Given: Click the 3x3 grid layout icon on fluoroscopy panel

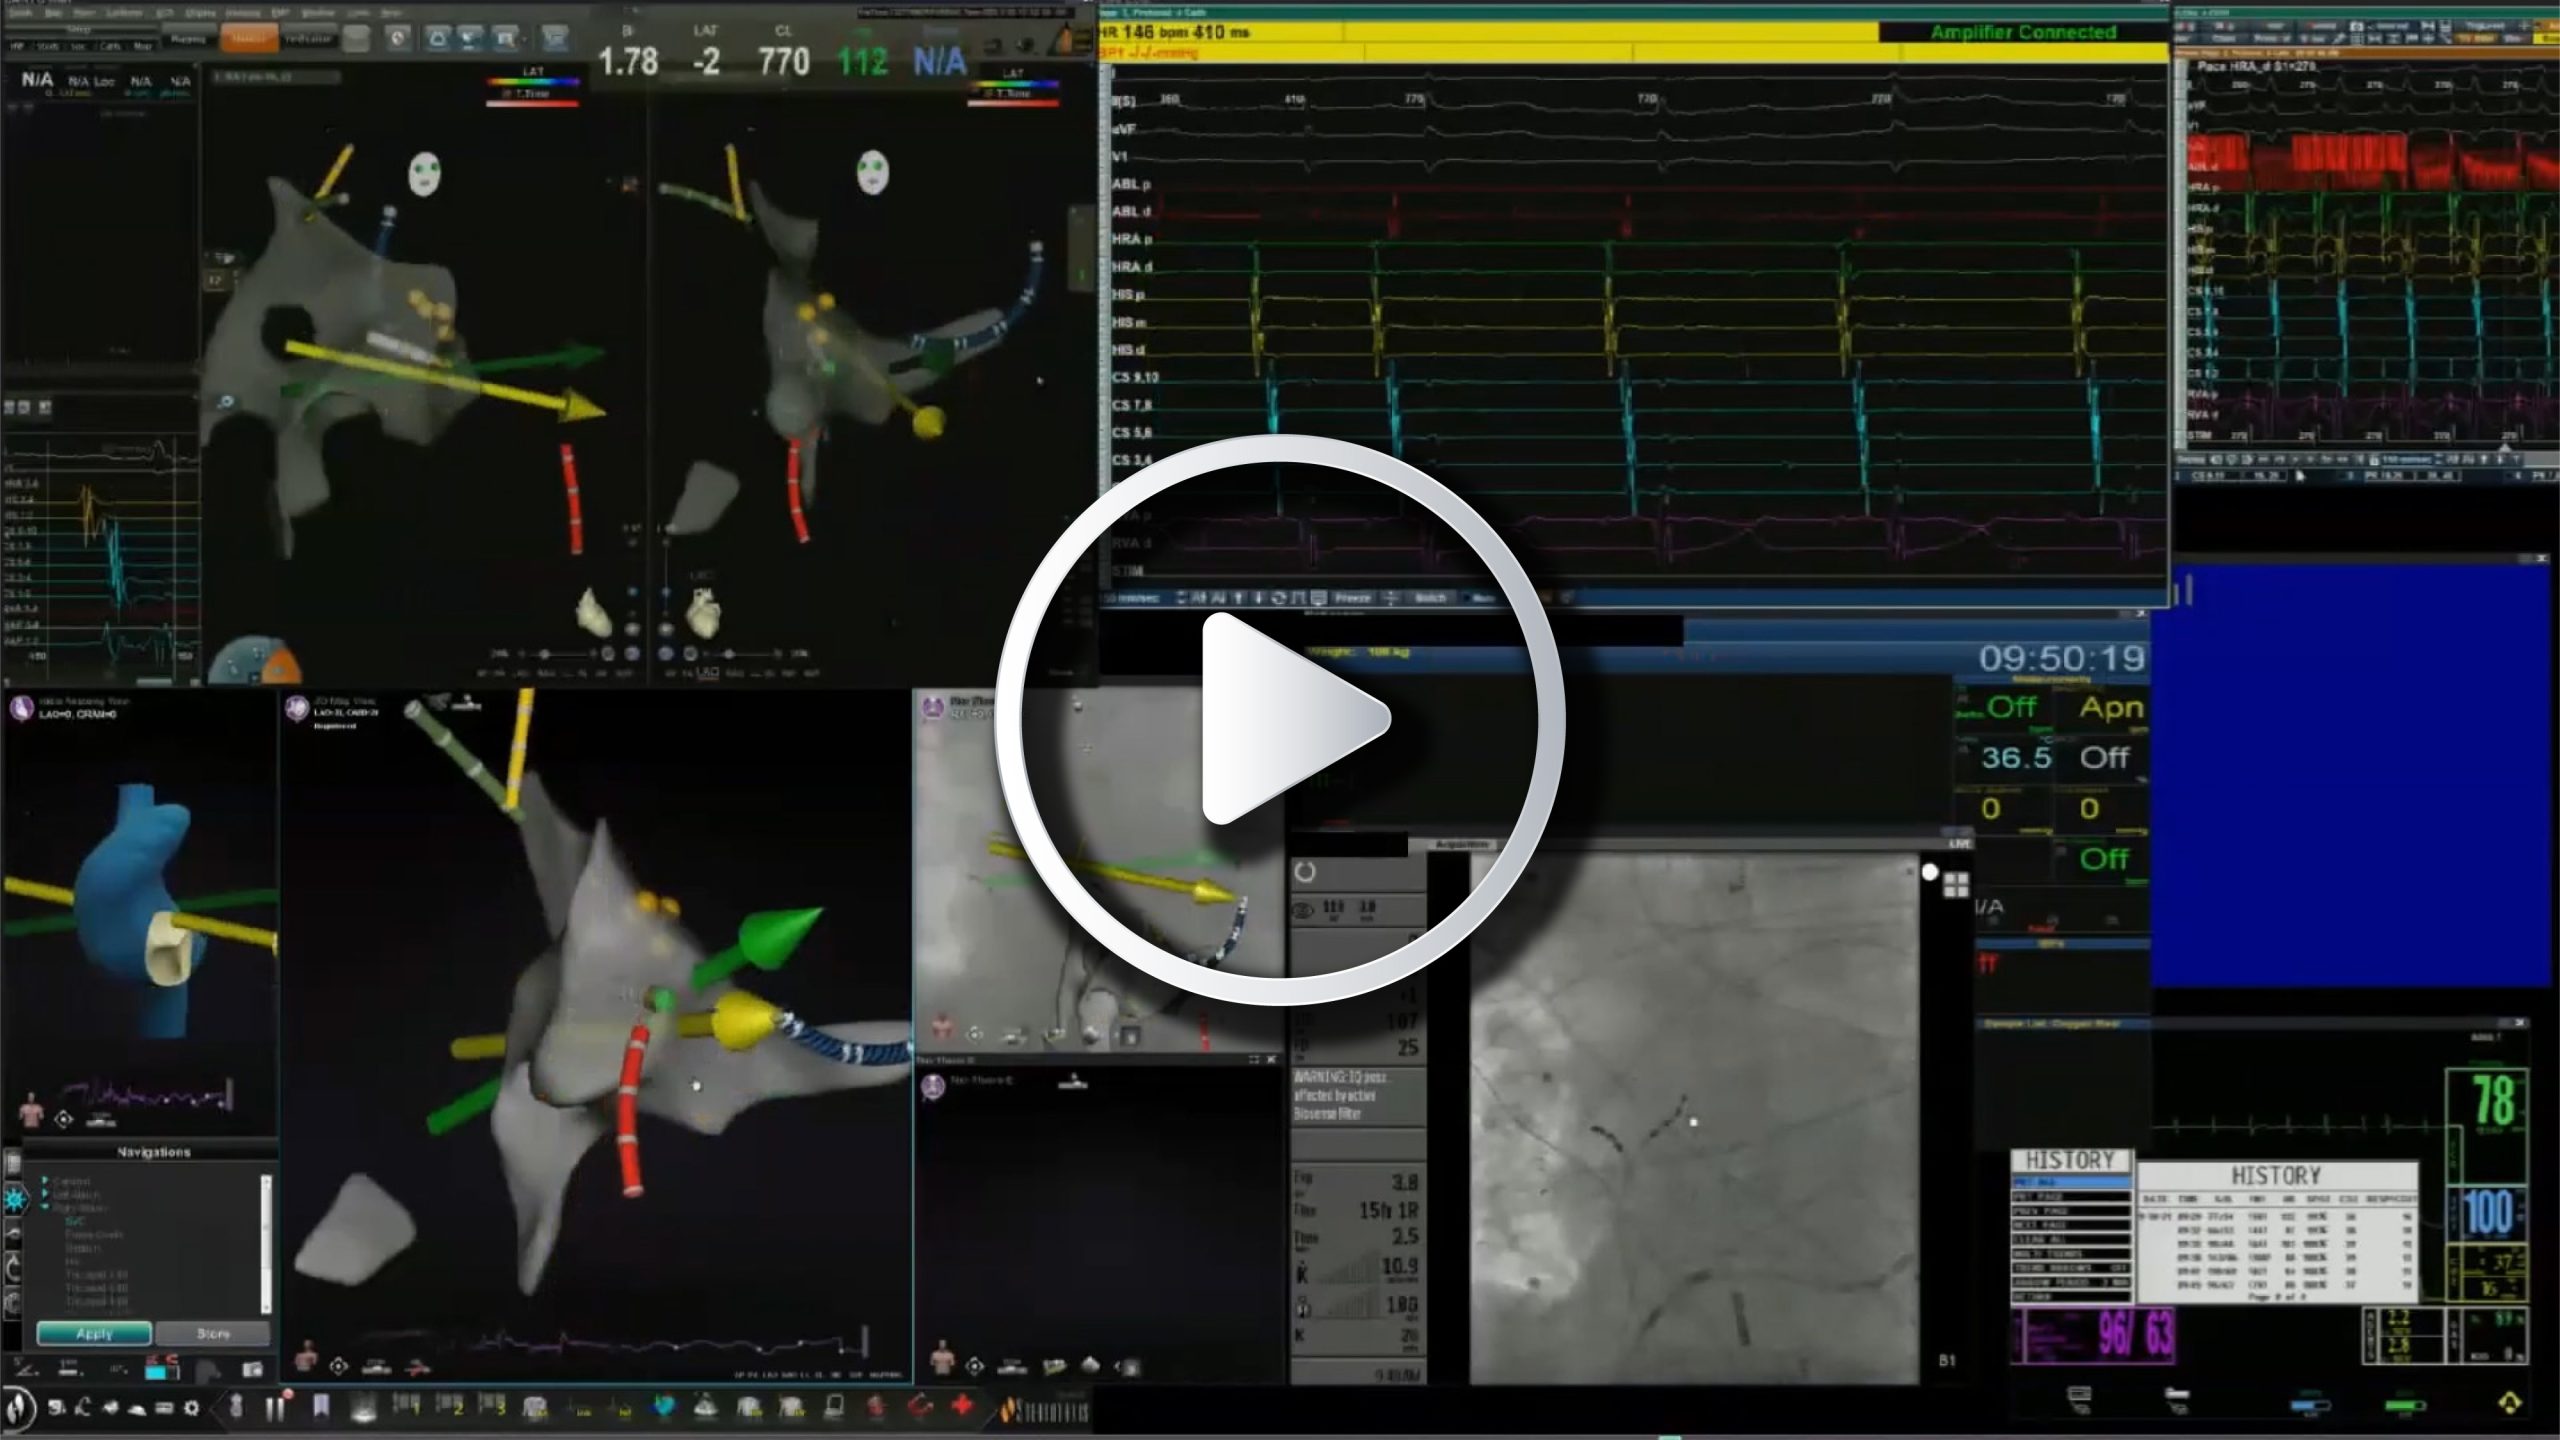Looking at the screenshot, I should point(1957,884).
